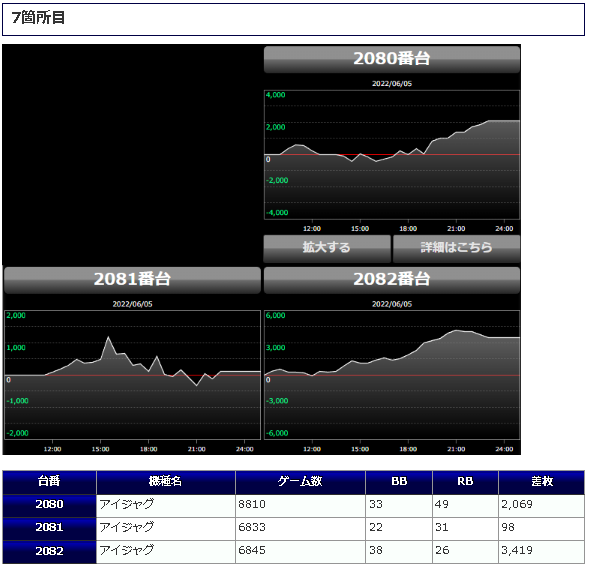Click the 2022/06/05 date above 2080 graph
The image size is (589, 571).
tap(392, 84)
